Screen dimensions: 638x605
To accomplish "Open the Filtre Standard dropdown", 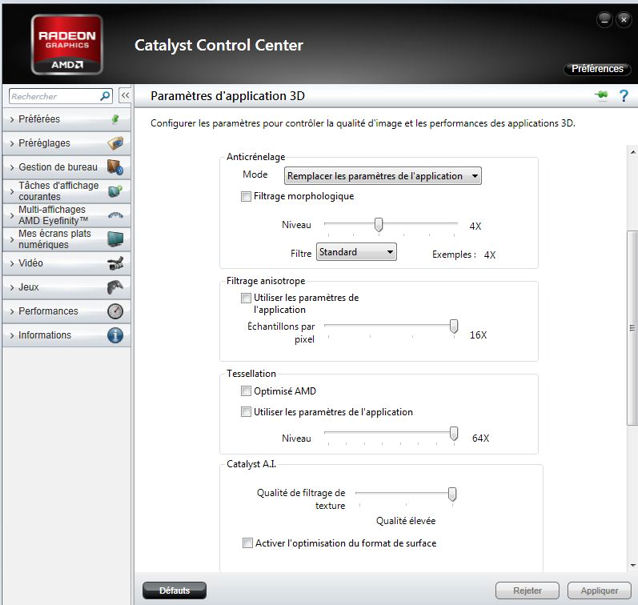I will click(356, 252).
